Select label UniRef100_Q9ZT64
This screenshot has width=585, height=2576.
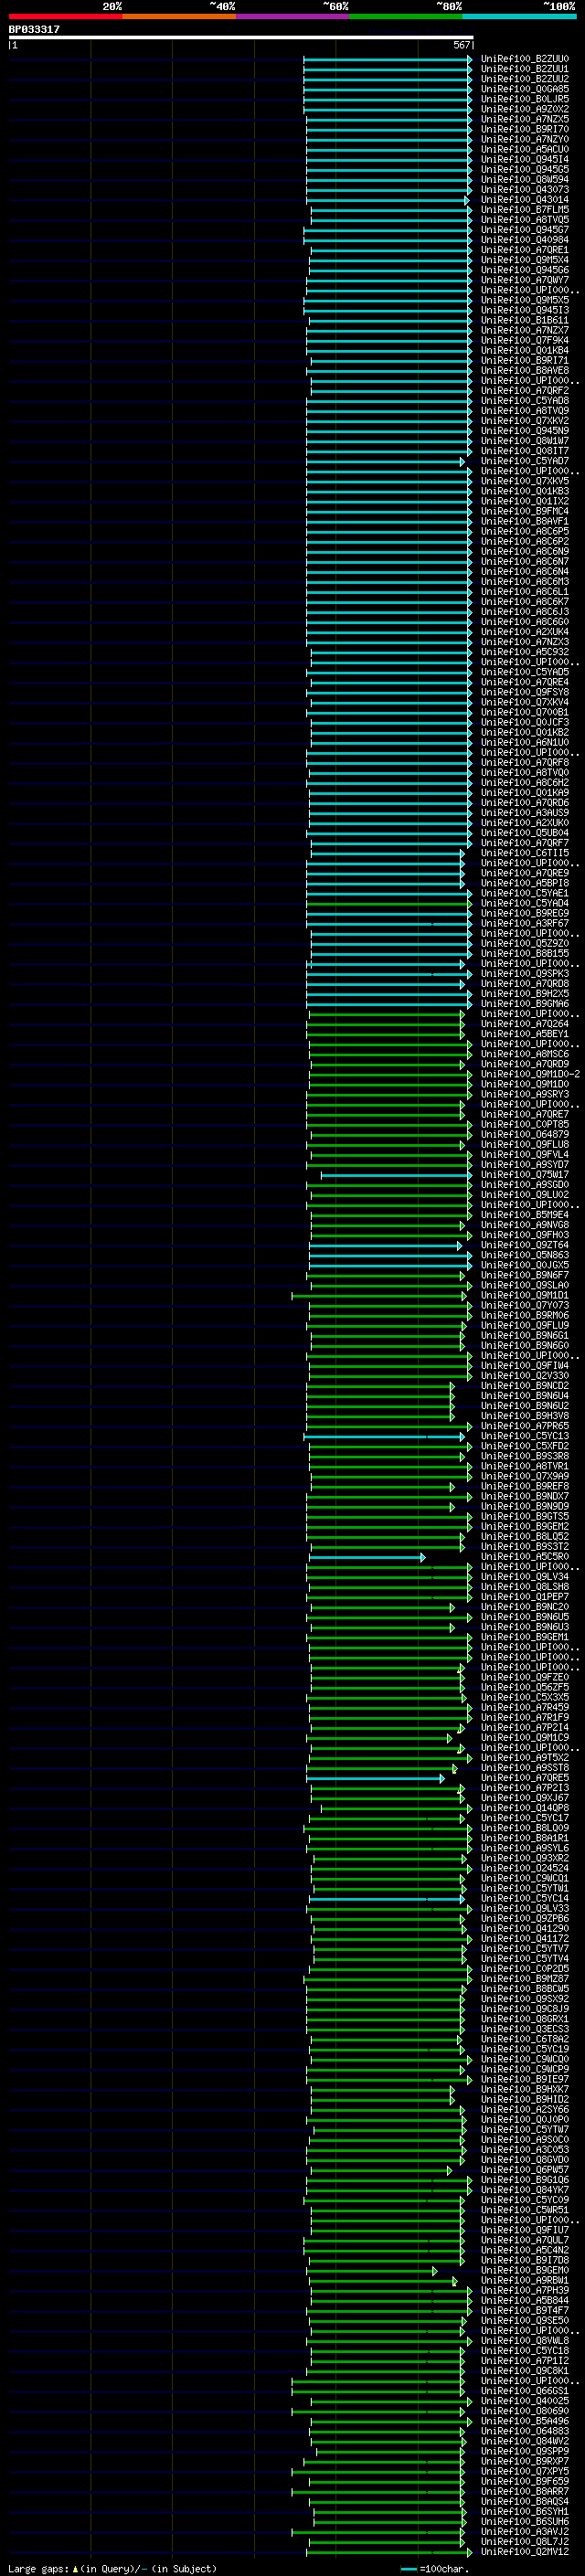point(524,1246)
